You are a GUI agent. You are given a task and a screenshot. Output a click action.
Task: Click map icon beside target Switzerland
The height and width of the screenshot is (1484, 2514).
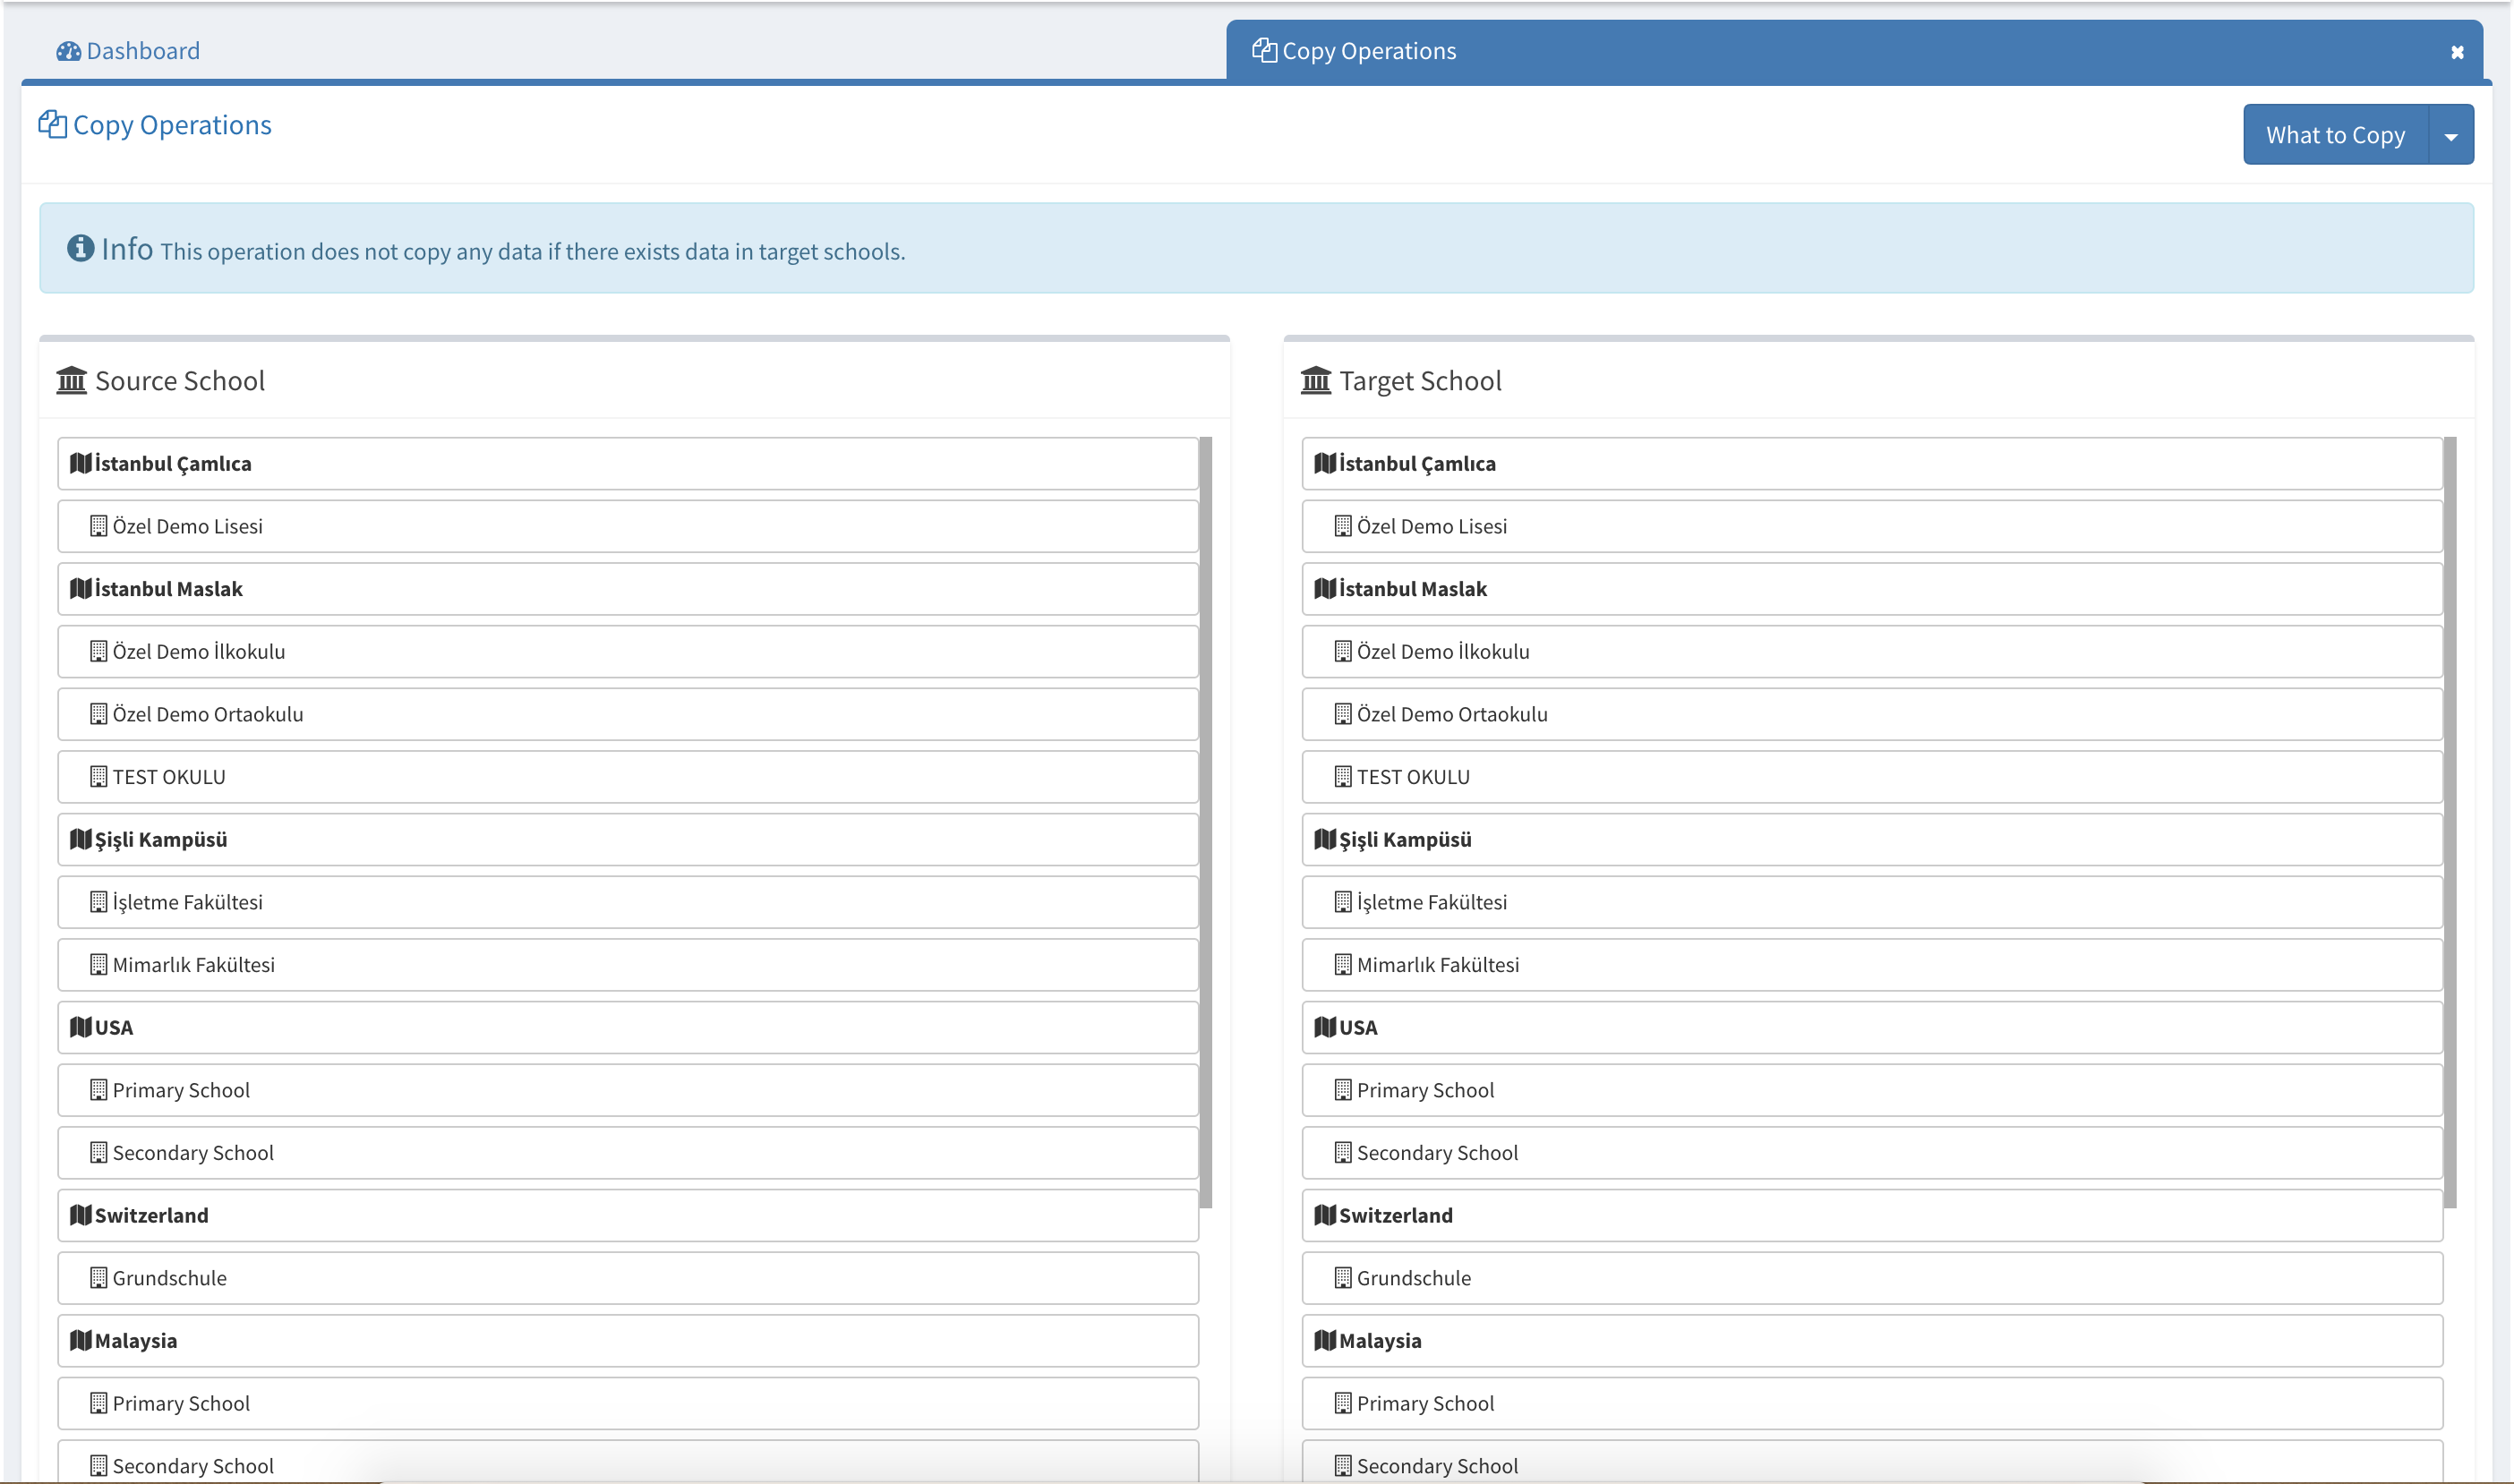tap(1325, 1215)
